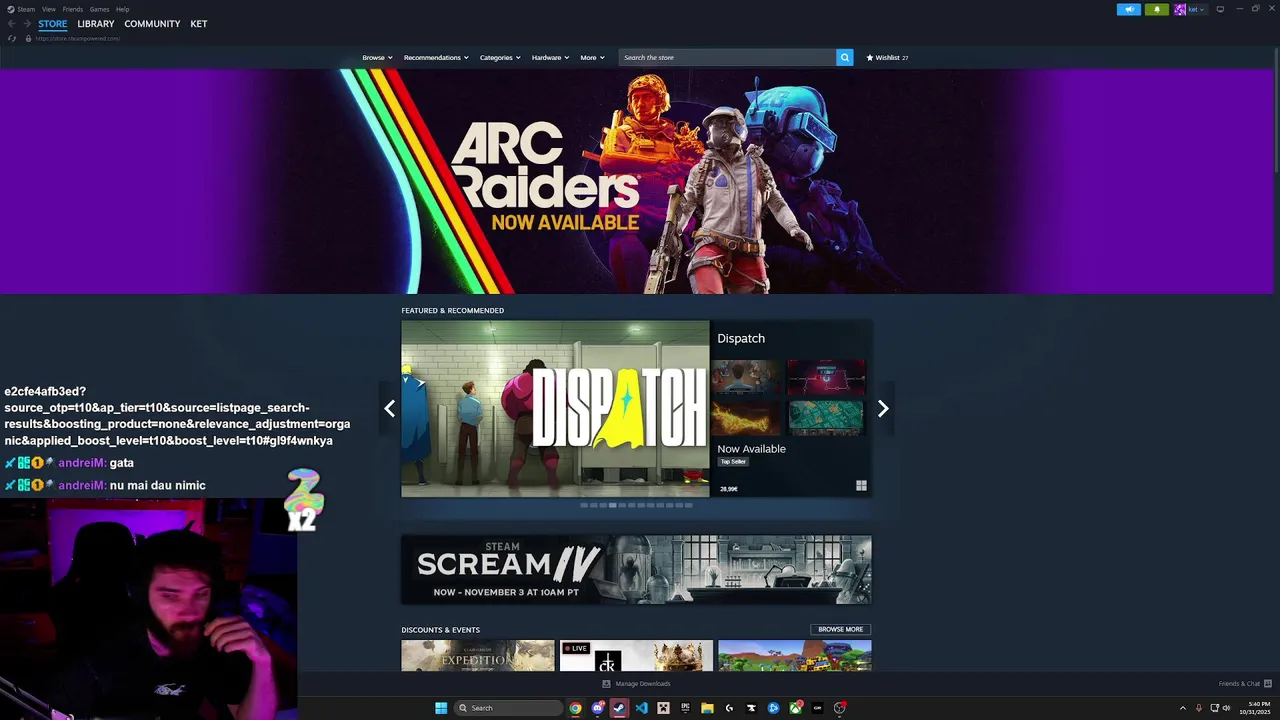
Task: Open the Wishlist link
Action: coord(887,57)
